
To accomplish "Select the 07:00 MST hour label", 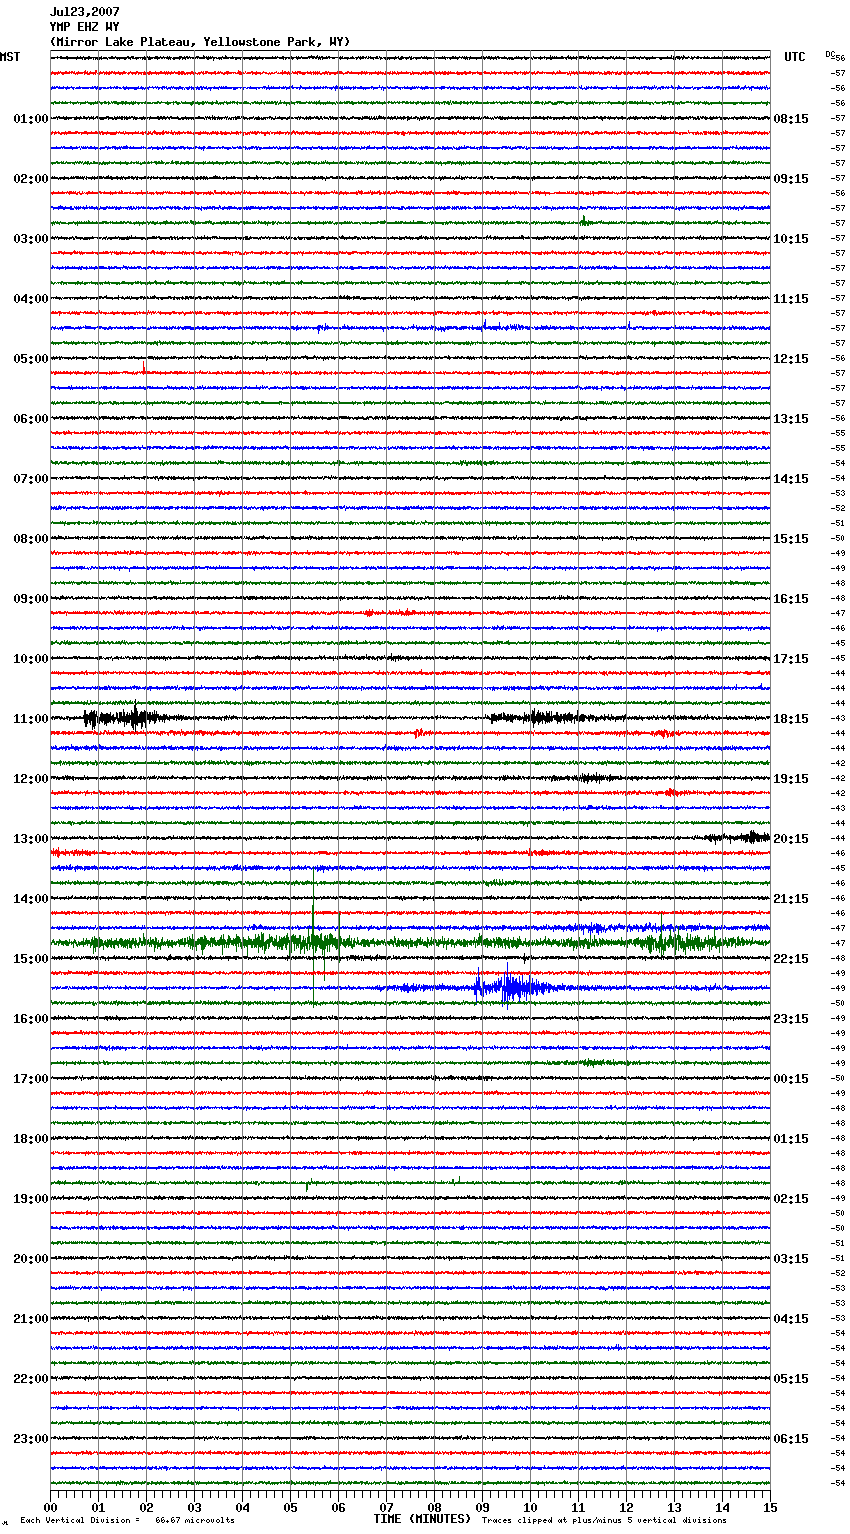I will pyautogui.click(x=31, y=479).
